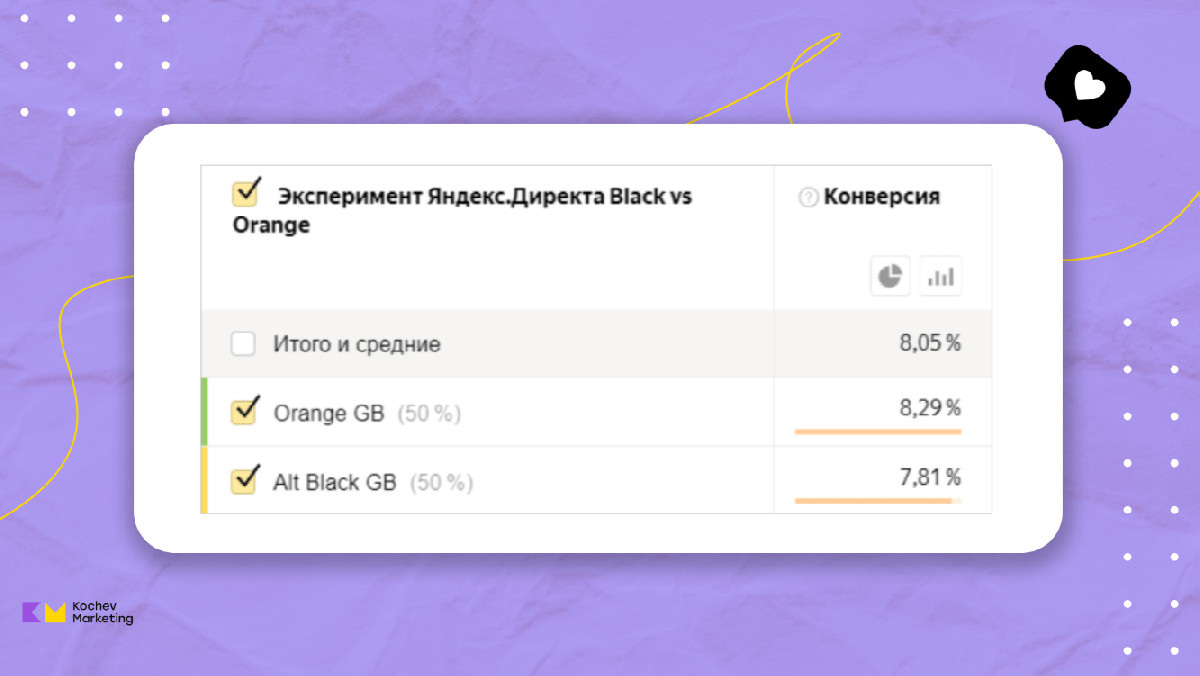Viewport: 1200px width, 676px height.
Task: Switch to the bar chart view
Action: pyautogui.click(x=940, y=276)
